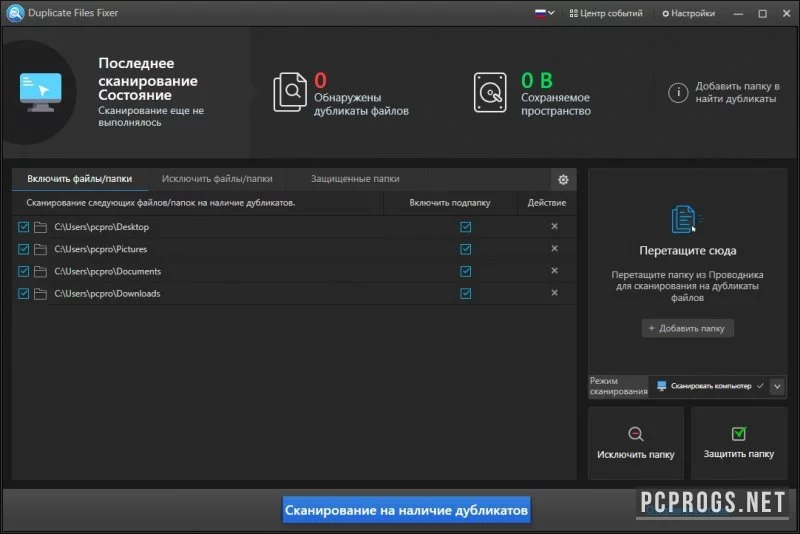Toggle include subfolder for Downloads
The image size is (800, 534).
[465, 293]
